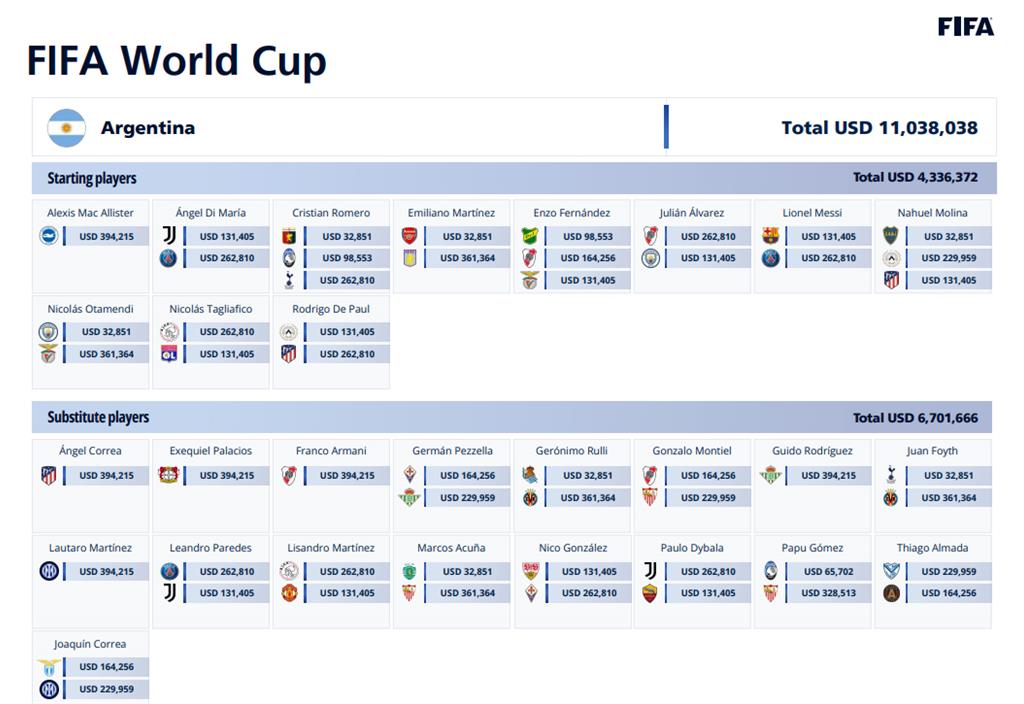Viewport: 1024px width, 704px height.
Task: Click the Lyon crest under Nicolás Tagliafico
Action: click(x=169, y=354)
